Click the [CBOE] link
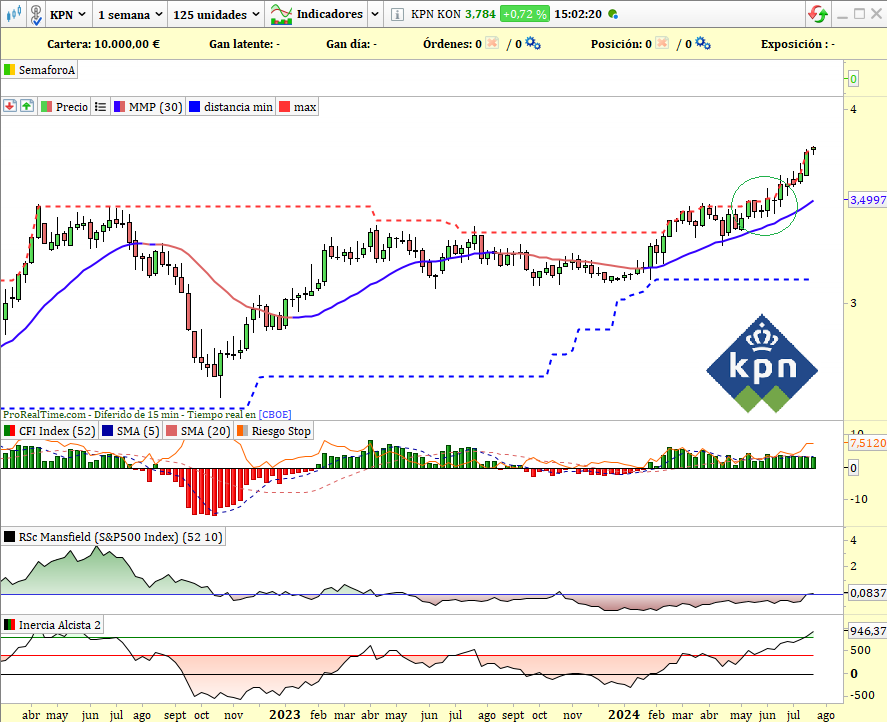 pos(275,415)
